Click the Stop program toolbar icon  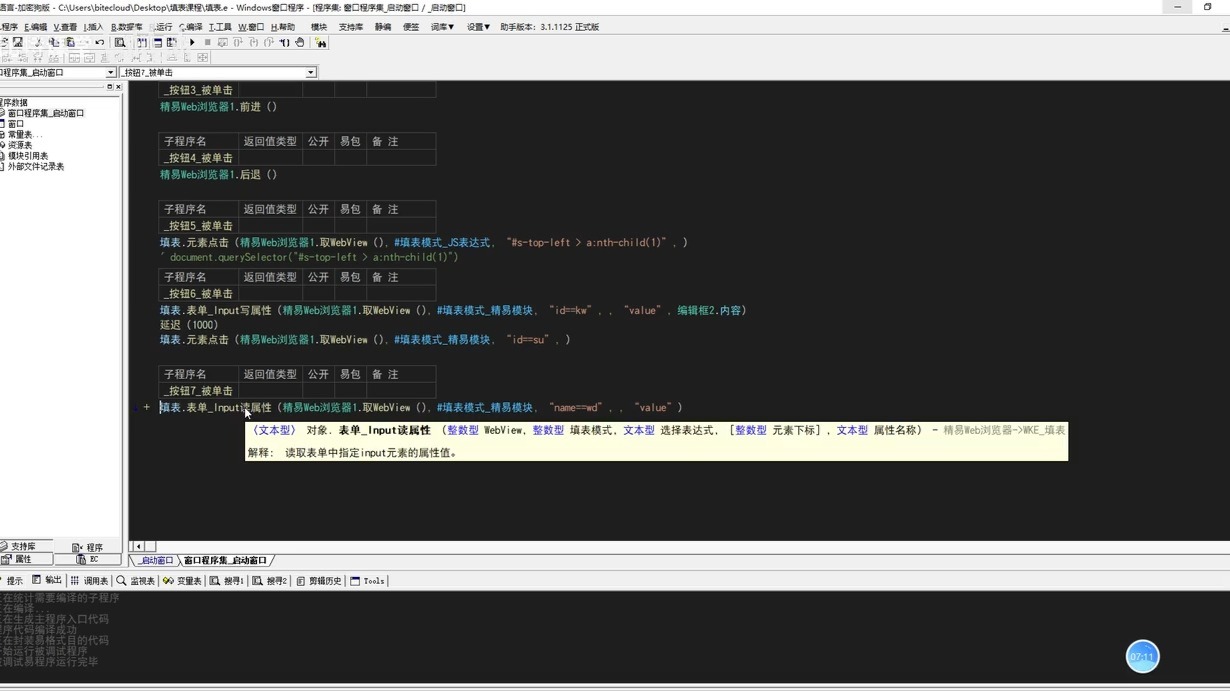tap(207, 42)
